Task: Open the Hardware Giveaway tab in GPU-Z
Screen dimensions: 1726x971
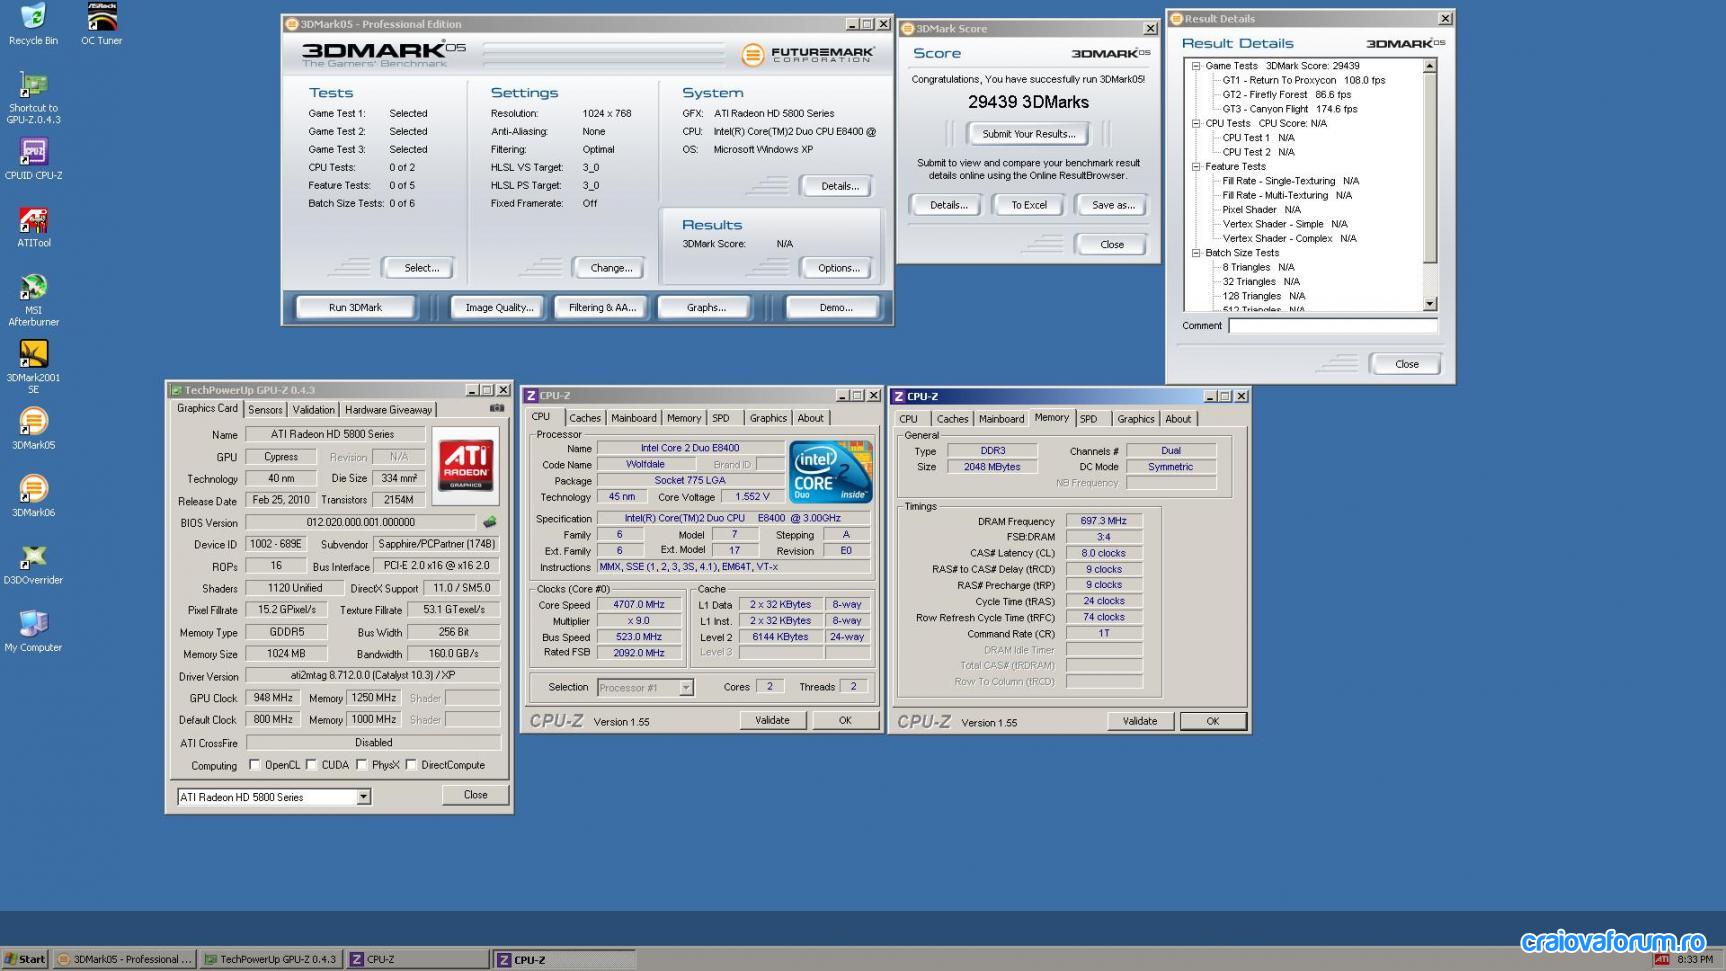Action: [388, 410]
